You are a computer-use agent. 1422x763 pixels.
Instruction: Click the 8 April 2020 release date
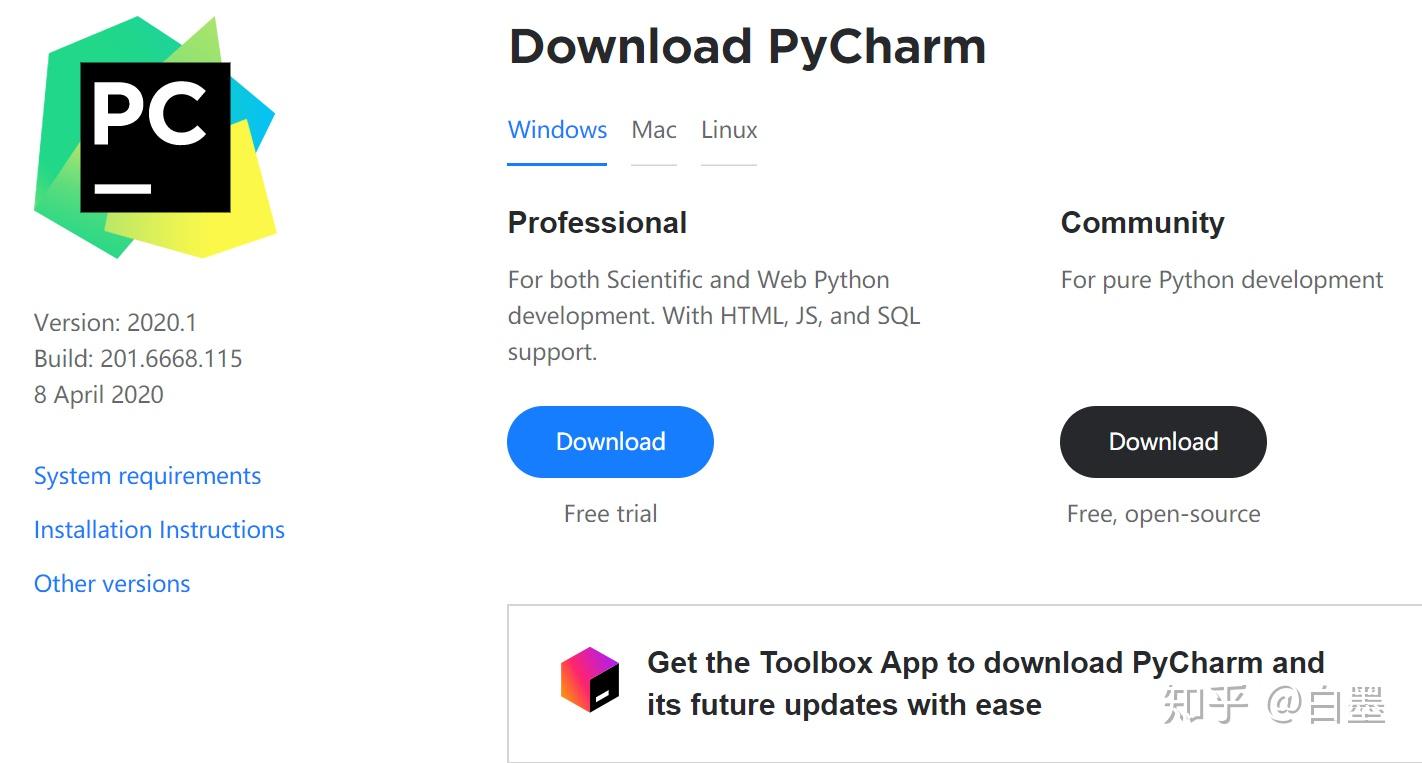click(98, 394)
